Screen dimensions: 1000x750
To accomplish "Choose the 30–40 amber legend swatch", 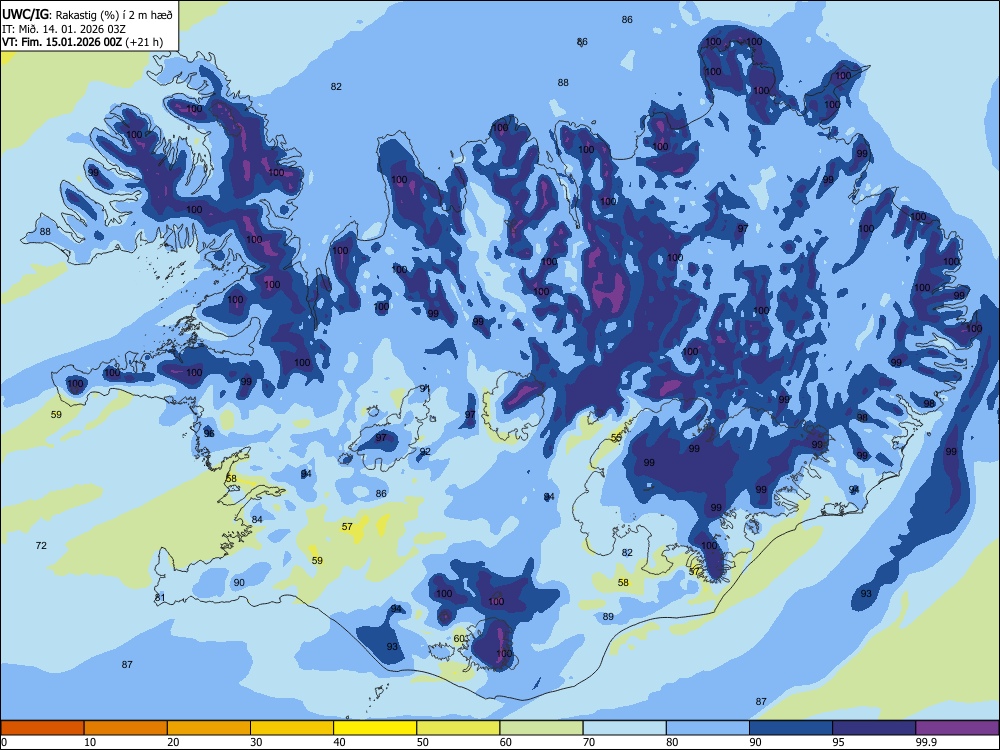I will (292, 728).
